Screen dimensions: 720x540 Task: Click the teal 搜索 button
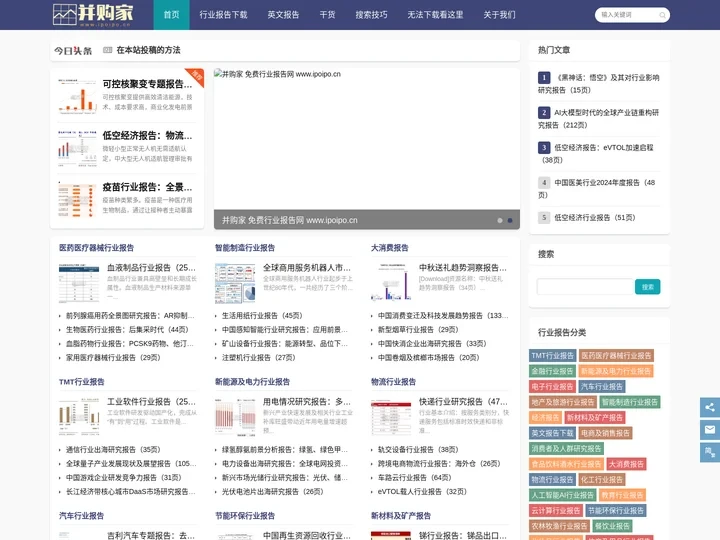[647, 287]
